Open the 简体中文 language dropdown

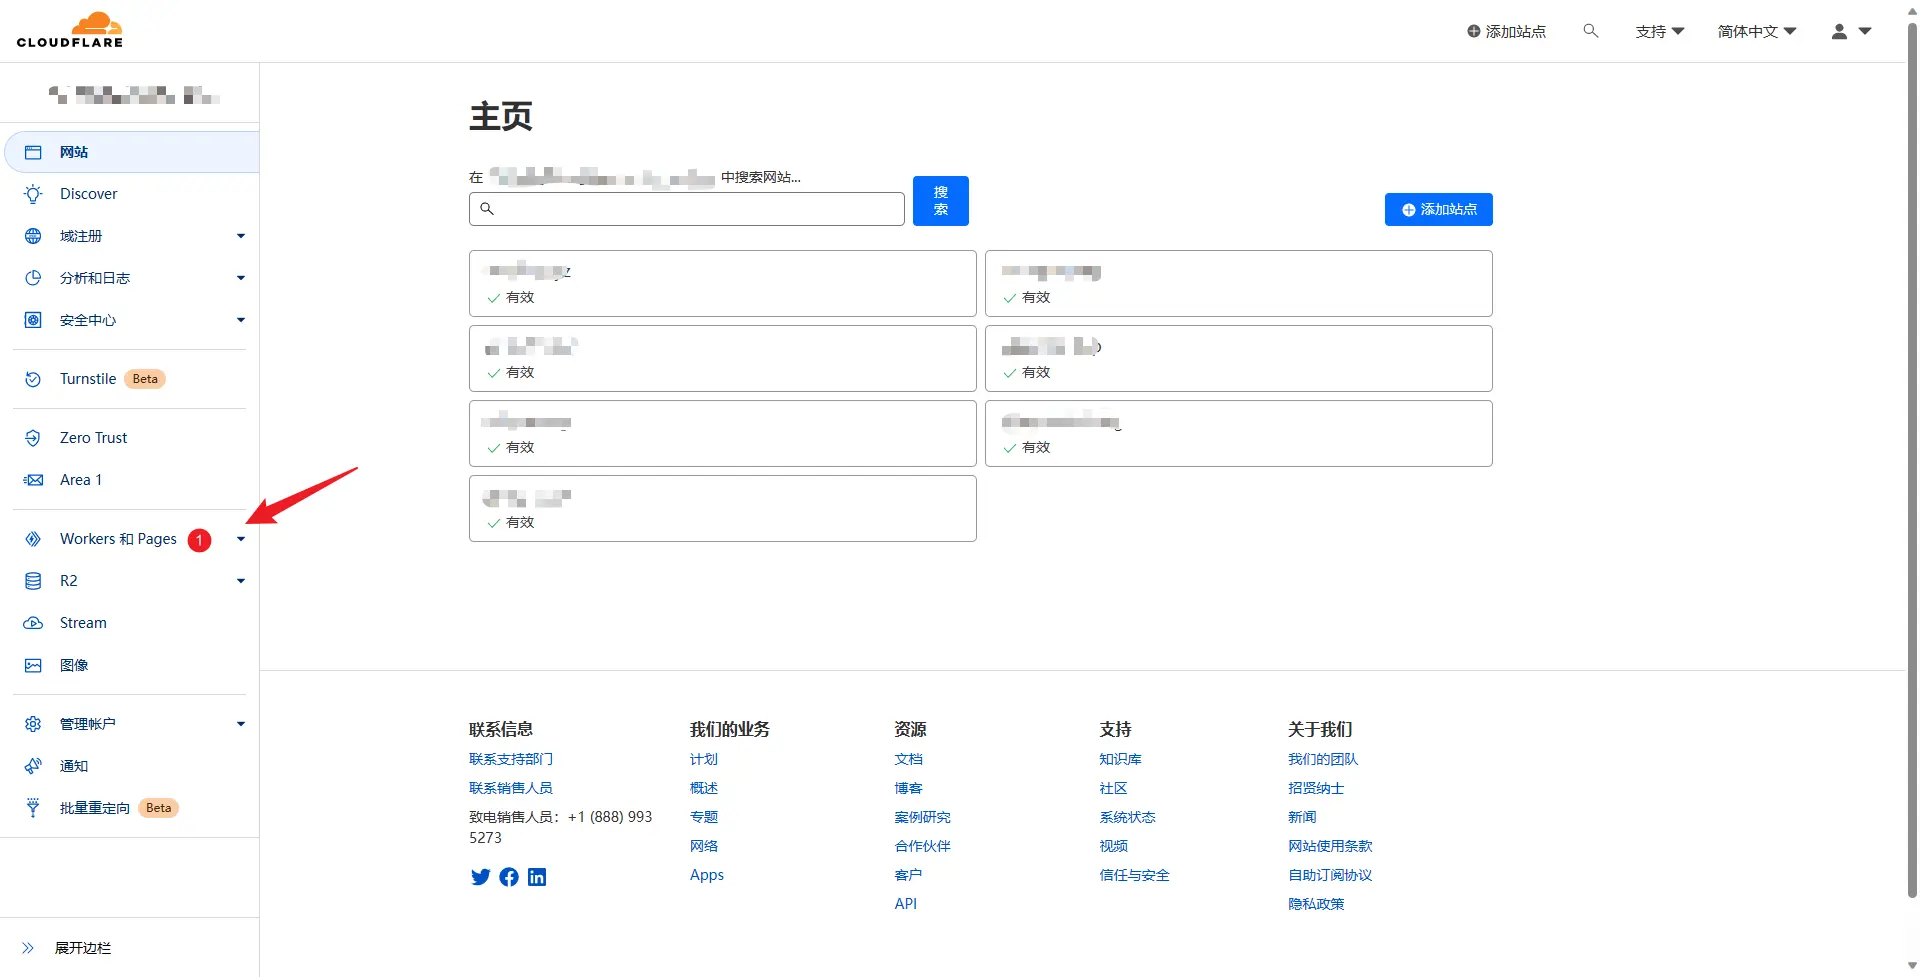click(x=1755, y=31)
